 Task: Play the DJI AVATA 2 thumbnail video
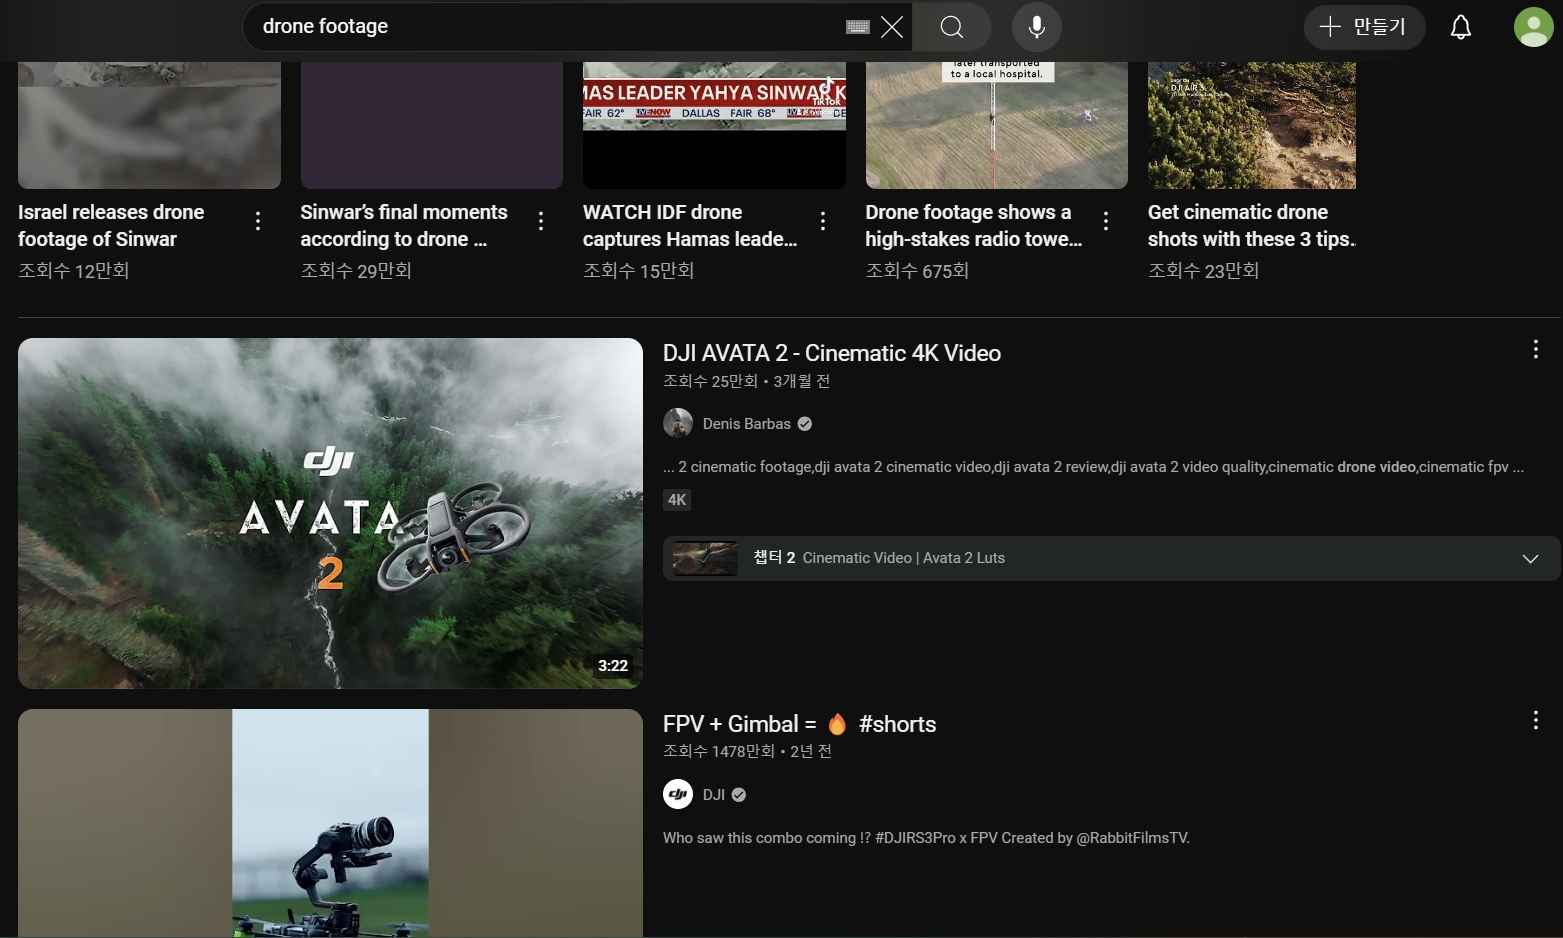click(330, 513)
